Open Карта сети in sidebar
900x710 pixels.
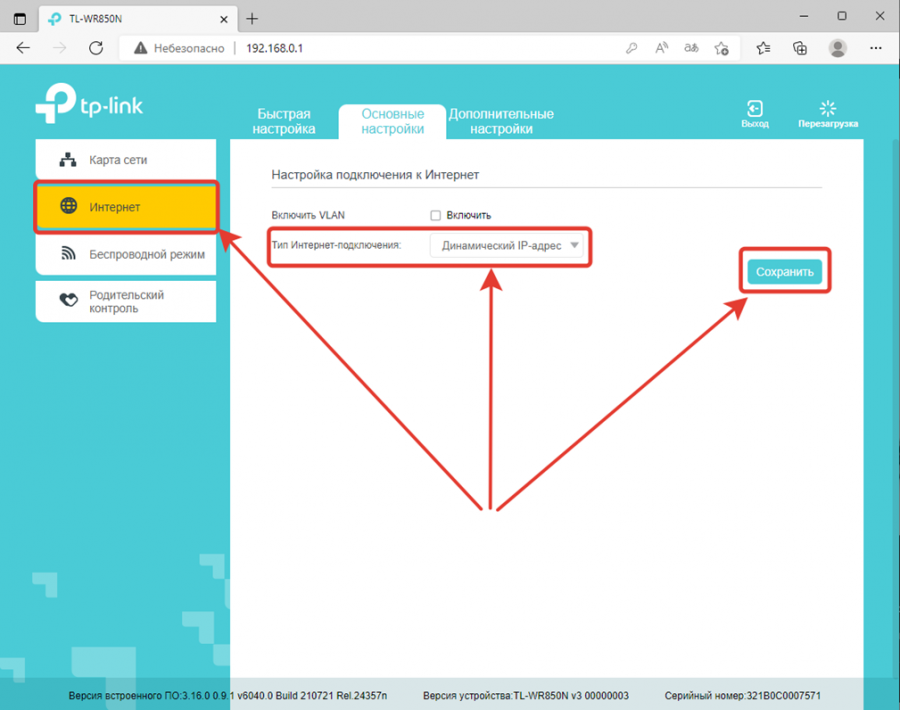[x=125, y=160]
